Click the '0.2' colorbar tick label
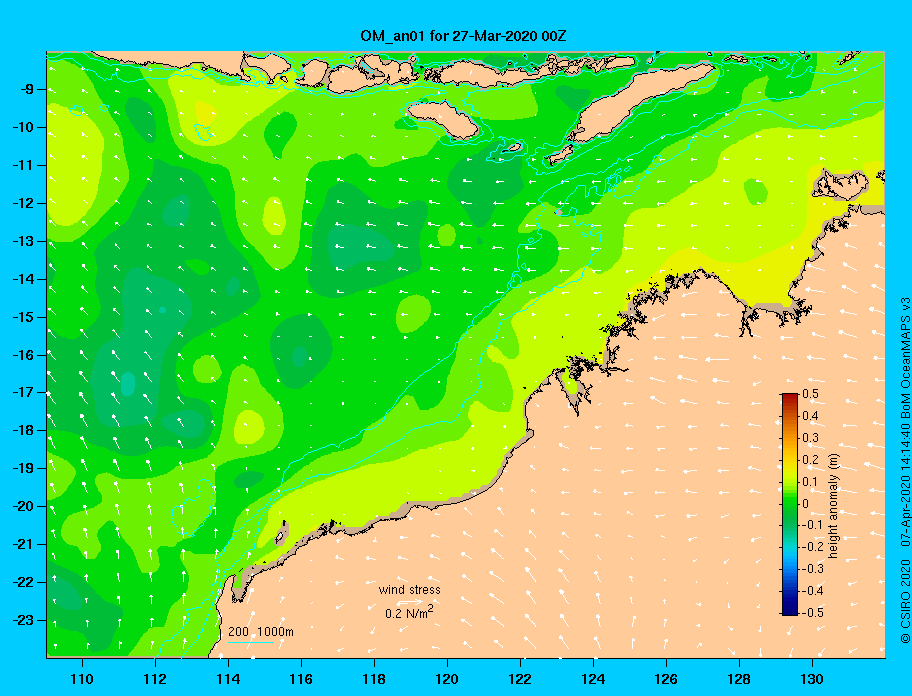This screenshot has width=912, height=696. pos(810,460)
